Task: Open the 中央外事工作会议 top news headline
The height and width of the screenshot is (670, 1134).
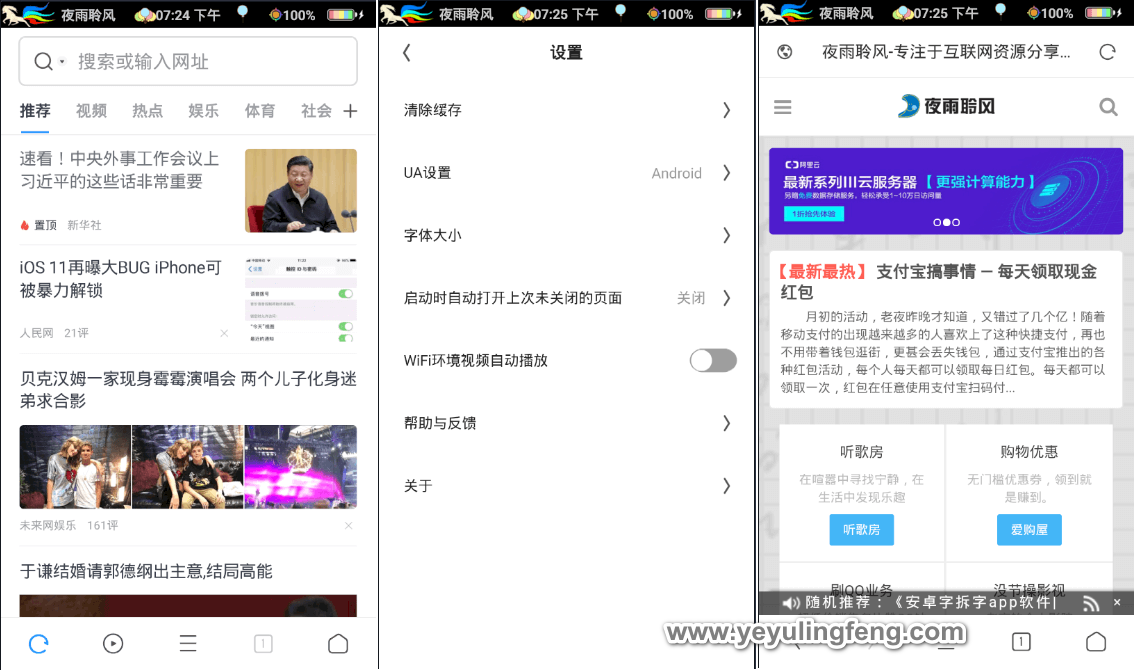Action: click(x=119, y=170)
